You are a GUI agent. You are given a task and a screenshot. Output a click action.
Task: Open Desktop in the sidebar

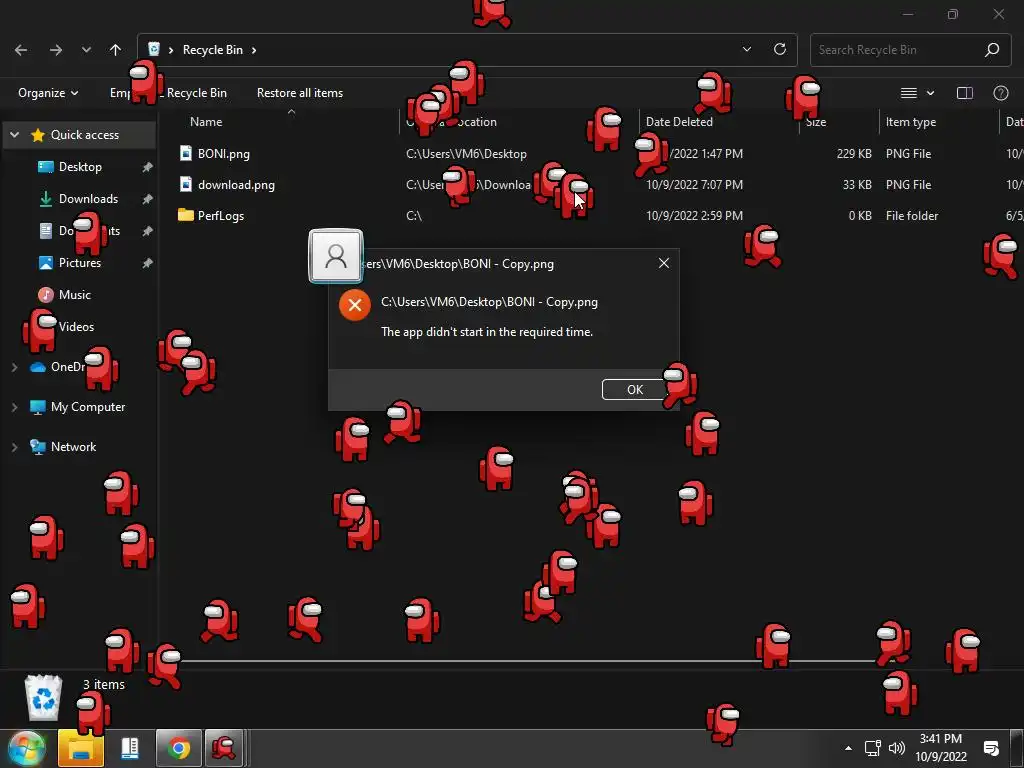pyautogui.click(x=80, y=167)
